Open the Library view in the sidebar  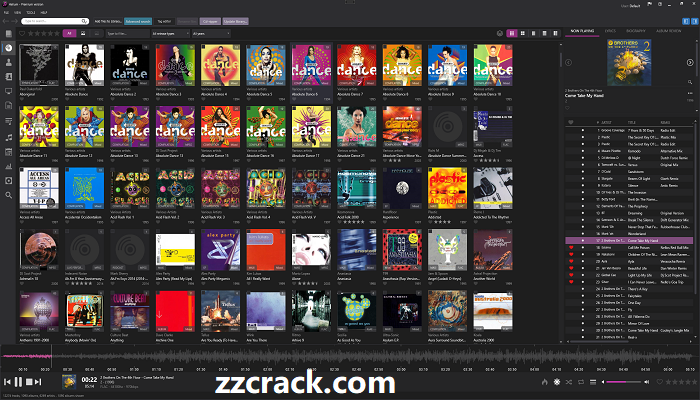pos(8,33)
